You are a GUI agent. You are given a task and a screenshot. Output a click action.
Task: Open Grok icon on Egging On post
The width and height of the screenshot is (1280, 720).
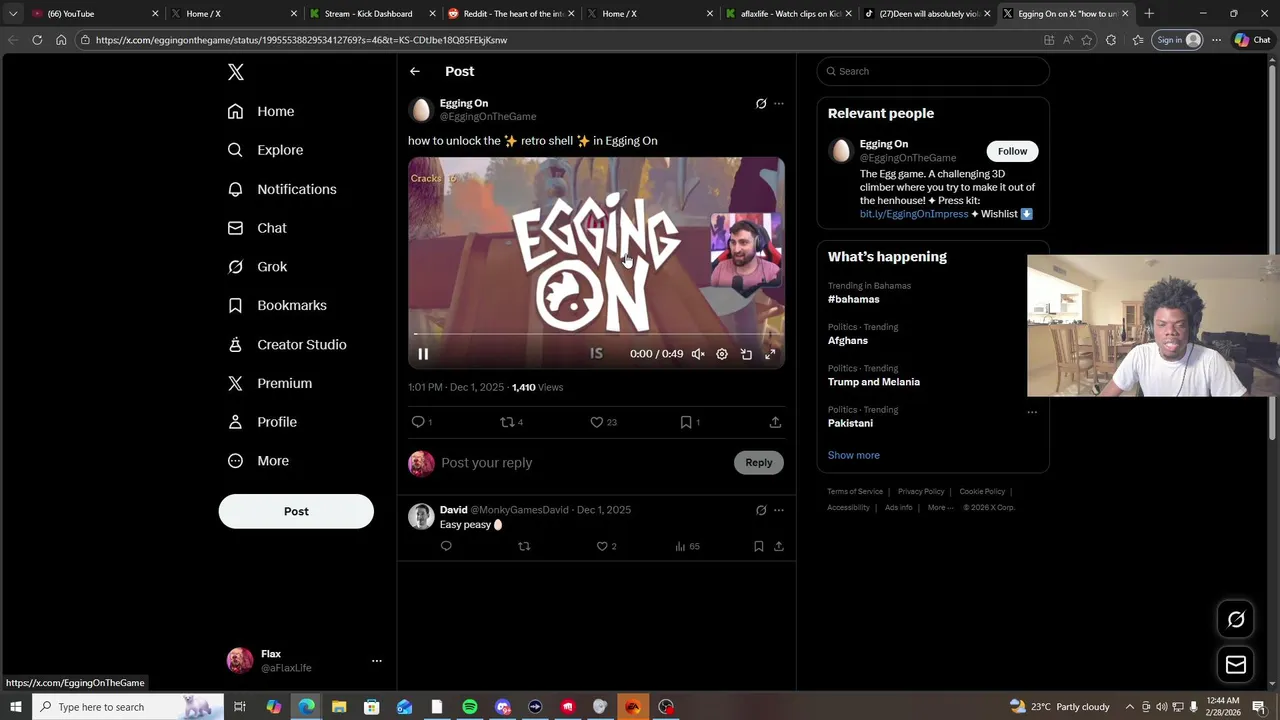(761, 103)
